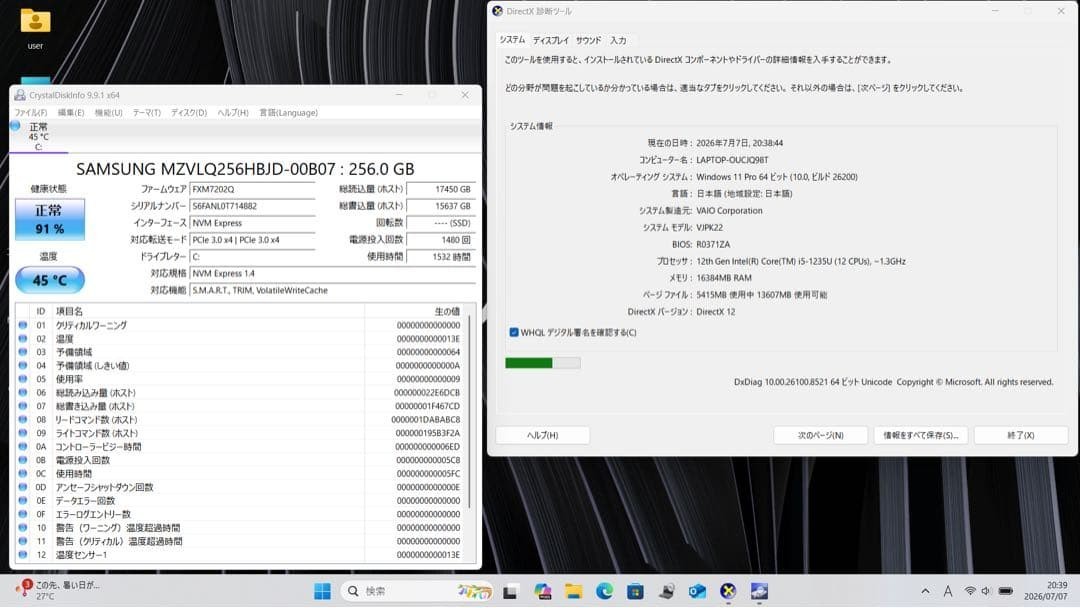The height and width of the screenshot is (608, 1080).
Task: Click the 45 °C temperature button
Action: pyautogui.click(x=50, y=280)
